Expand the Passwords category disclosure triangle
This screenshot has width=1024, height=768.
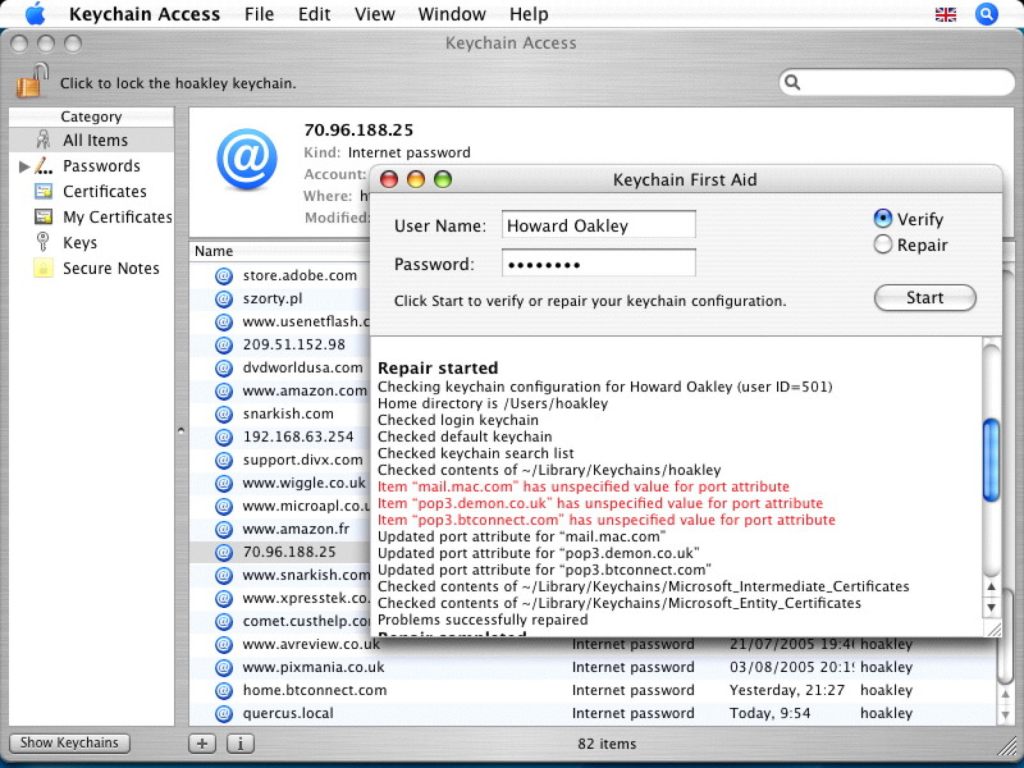[x=24, y=166]
